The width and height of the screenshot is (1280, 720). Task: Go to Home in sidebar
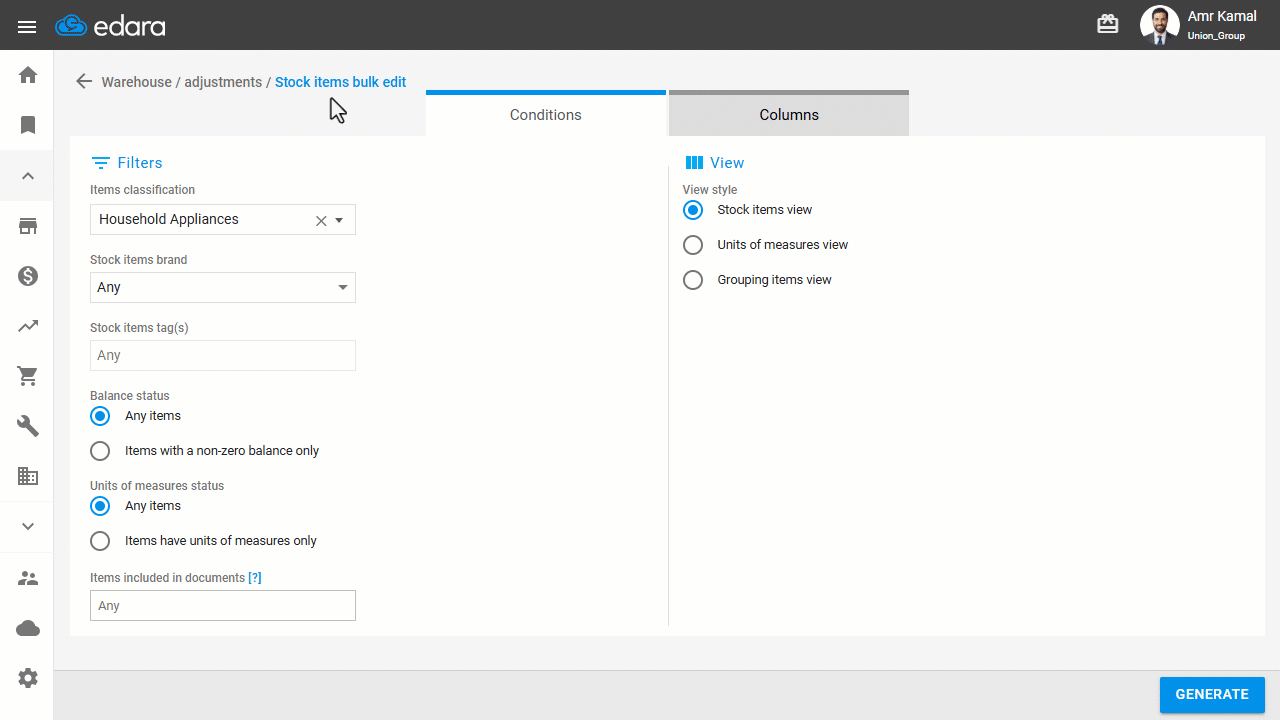click(28, 75)
